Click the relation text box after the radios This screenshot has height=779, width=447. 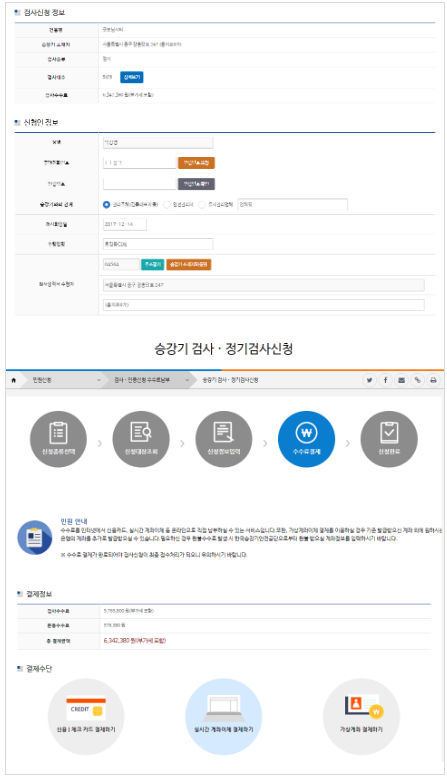(x=293, y=205)
